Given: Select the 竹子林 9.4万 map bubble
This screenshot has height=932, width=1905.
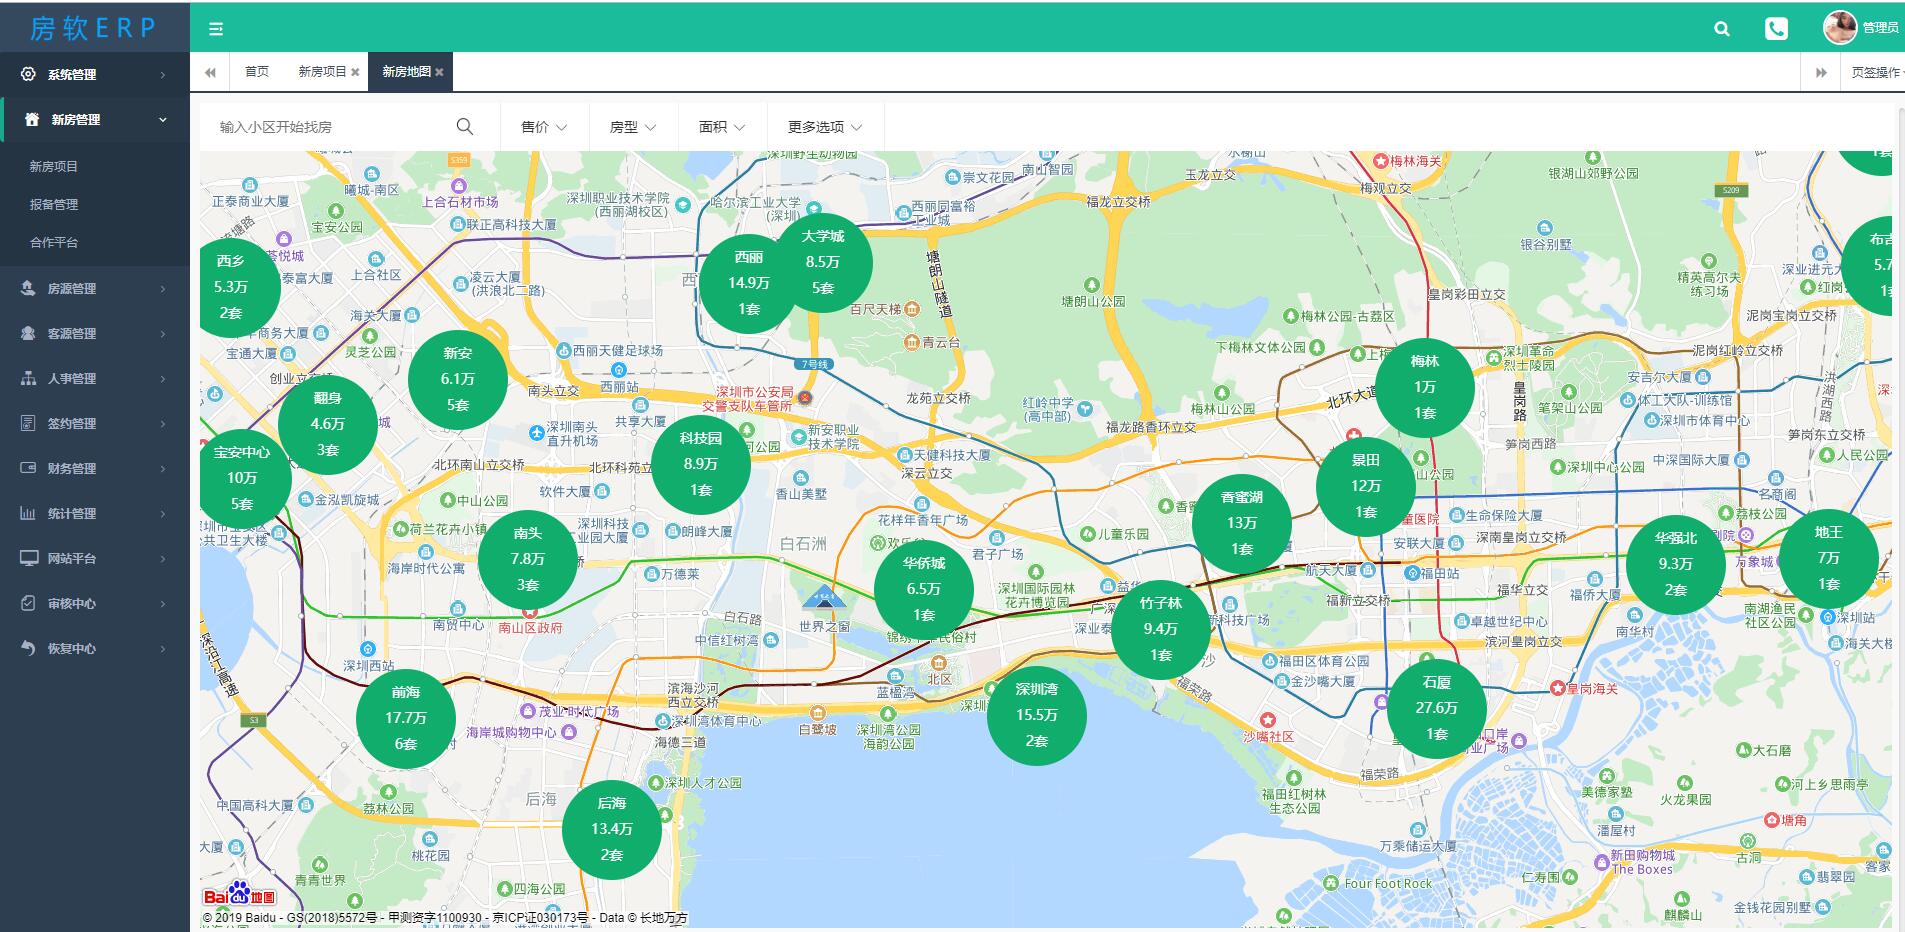Looking at the screenshot, I should click(x=1161, y=629).
